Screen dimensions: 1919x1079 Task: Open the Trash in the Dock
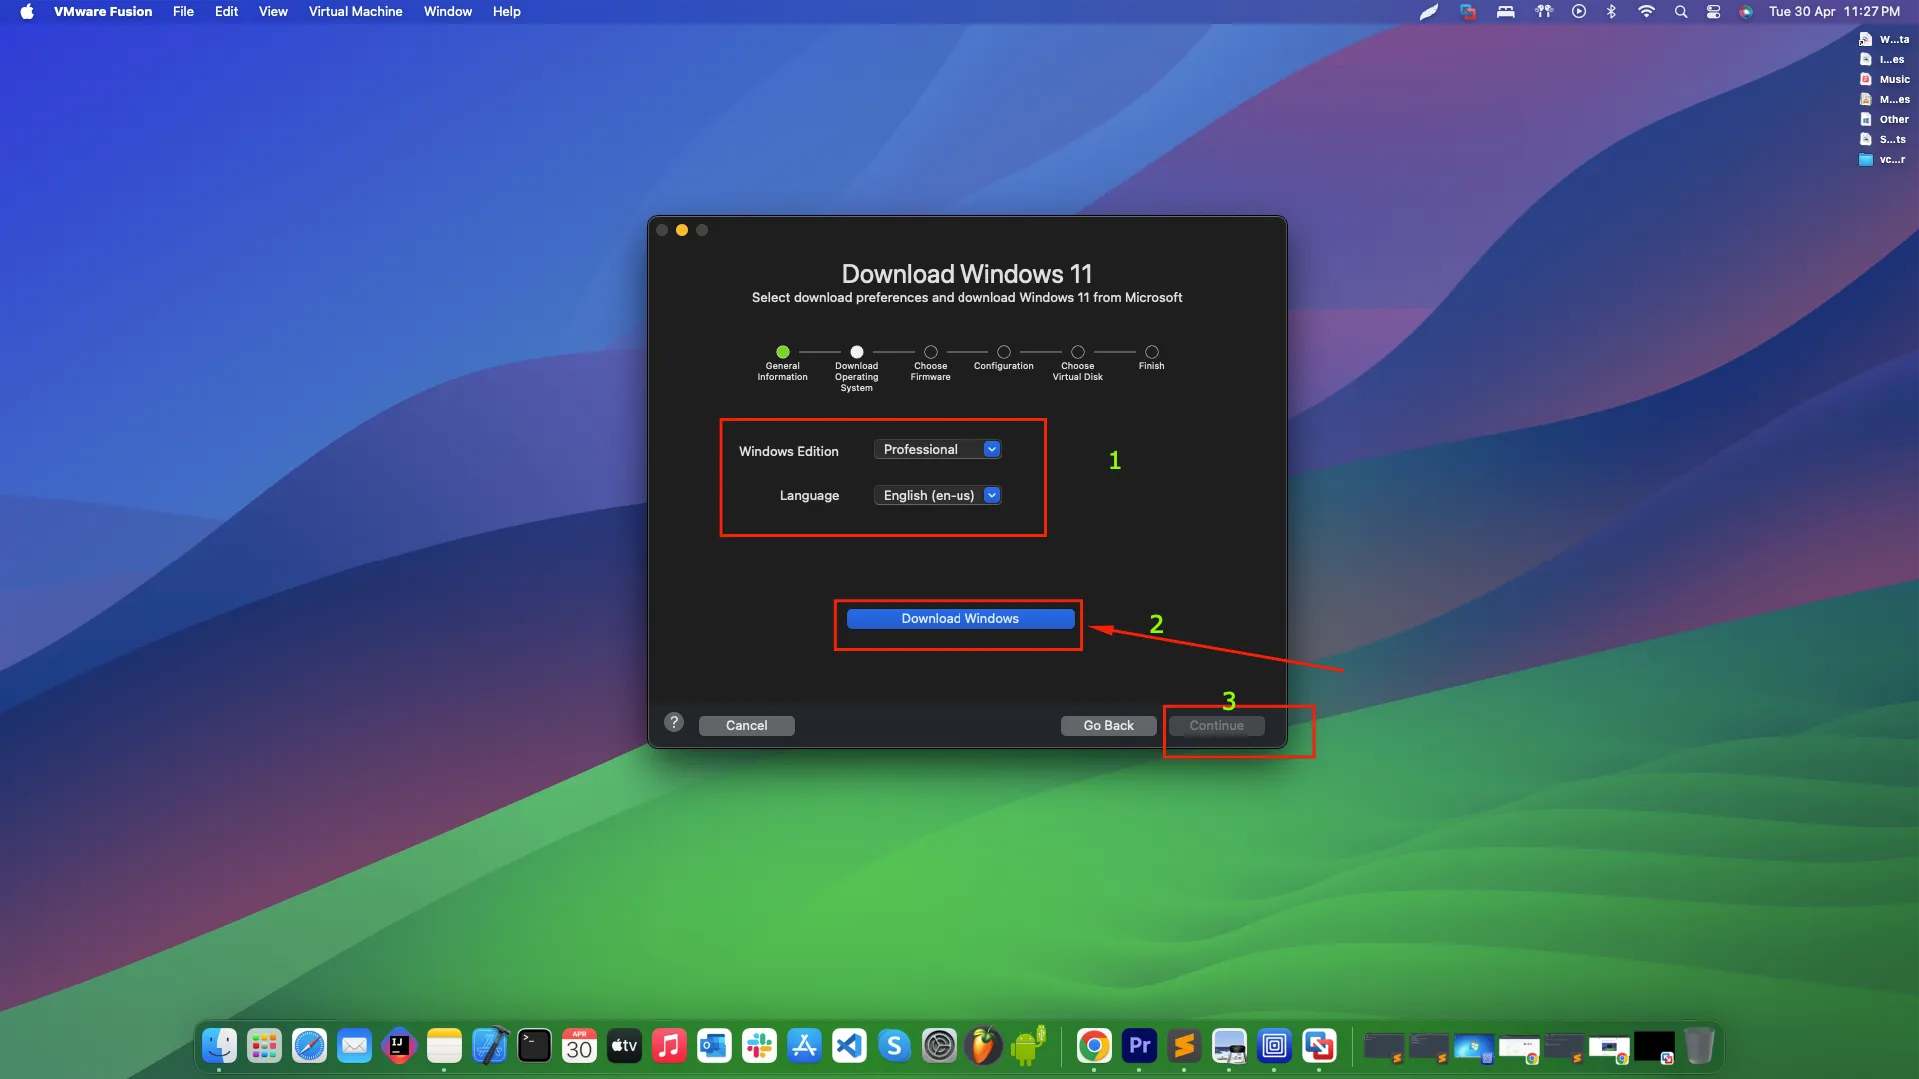click(1699, 1046)
